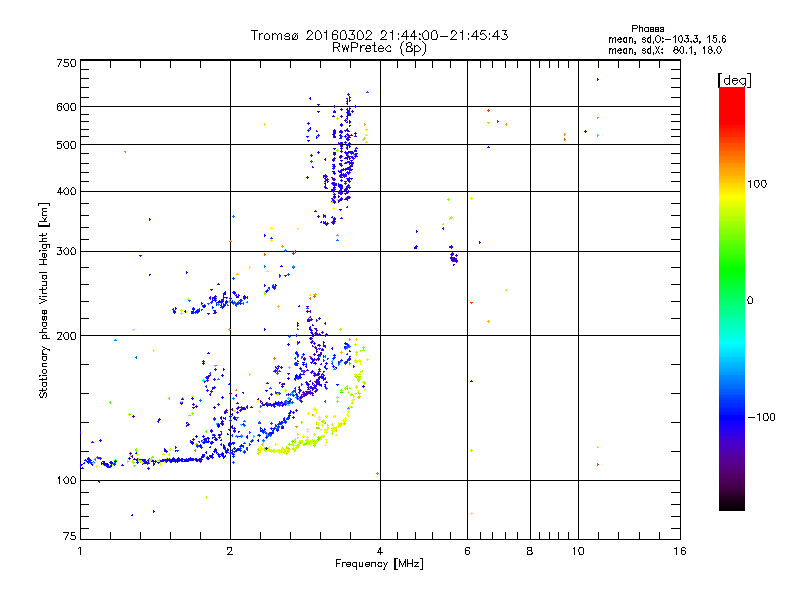Click the plot title 'Tromsø 20160302 21:44:00-21:45:43'
Screen dimensions: 800x600
[379, 35]
